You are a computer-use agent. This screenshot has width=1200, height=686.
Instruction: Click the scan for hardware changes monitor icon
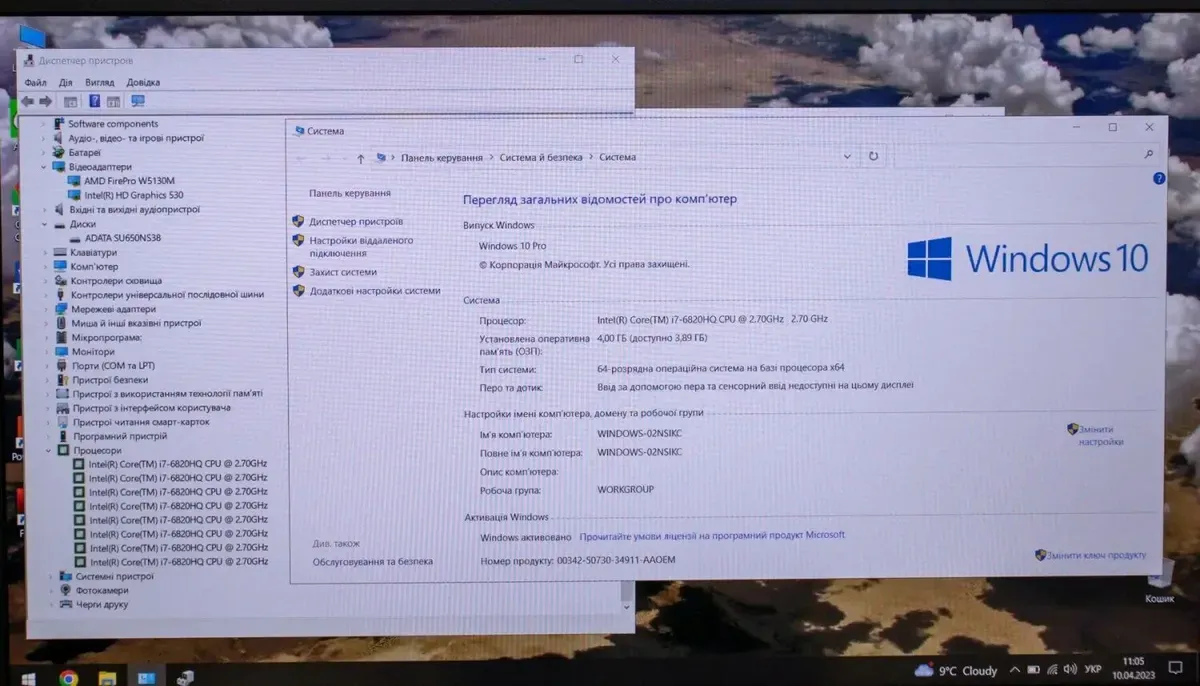(x=137, y=101)
